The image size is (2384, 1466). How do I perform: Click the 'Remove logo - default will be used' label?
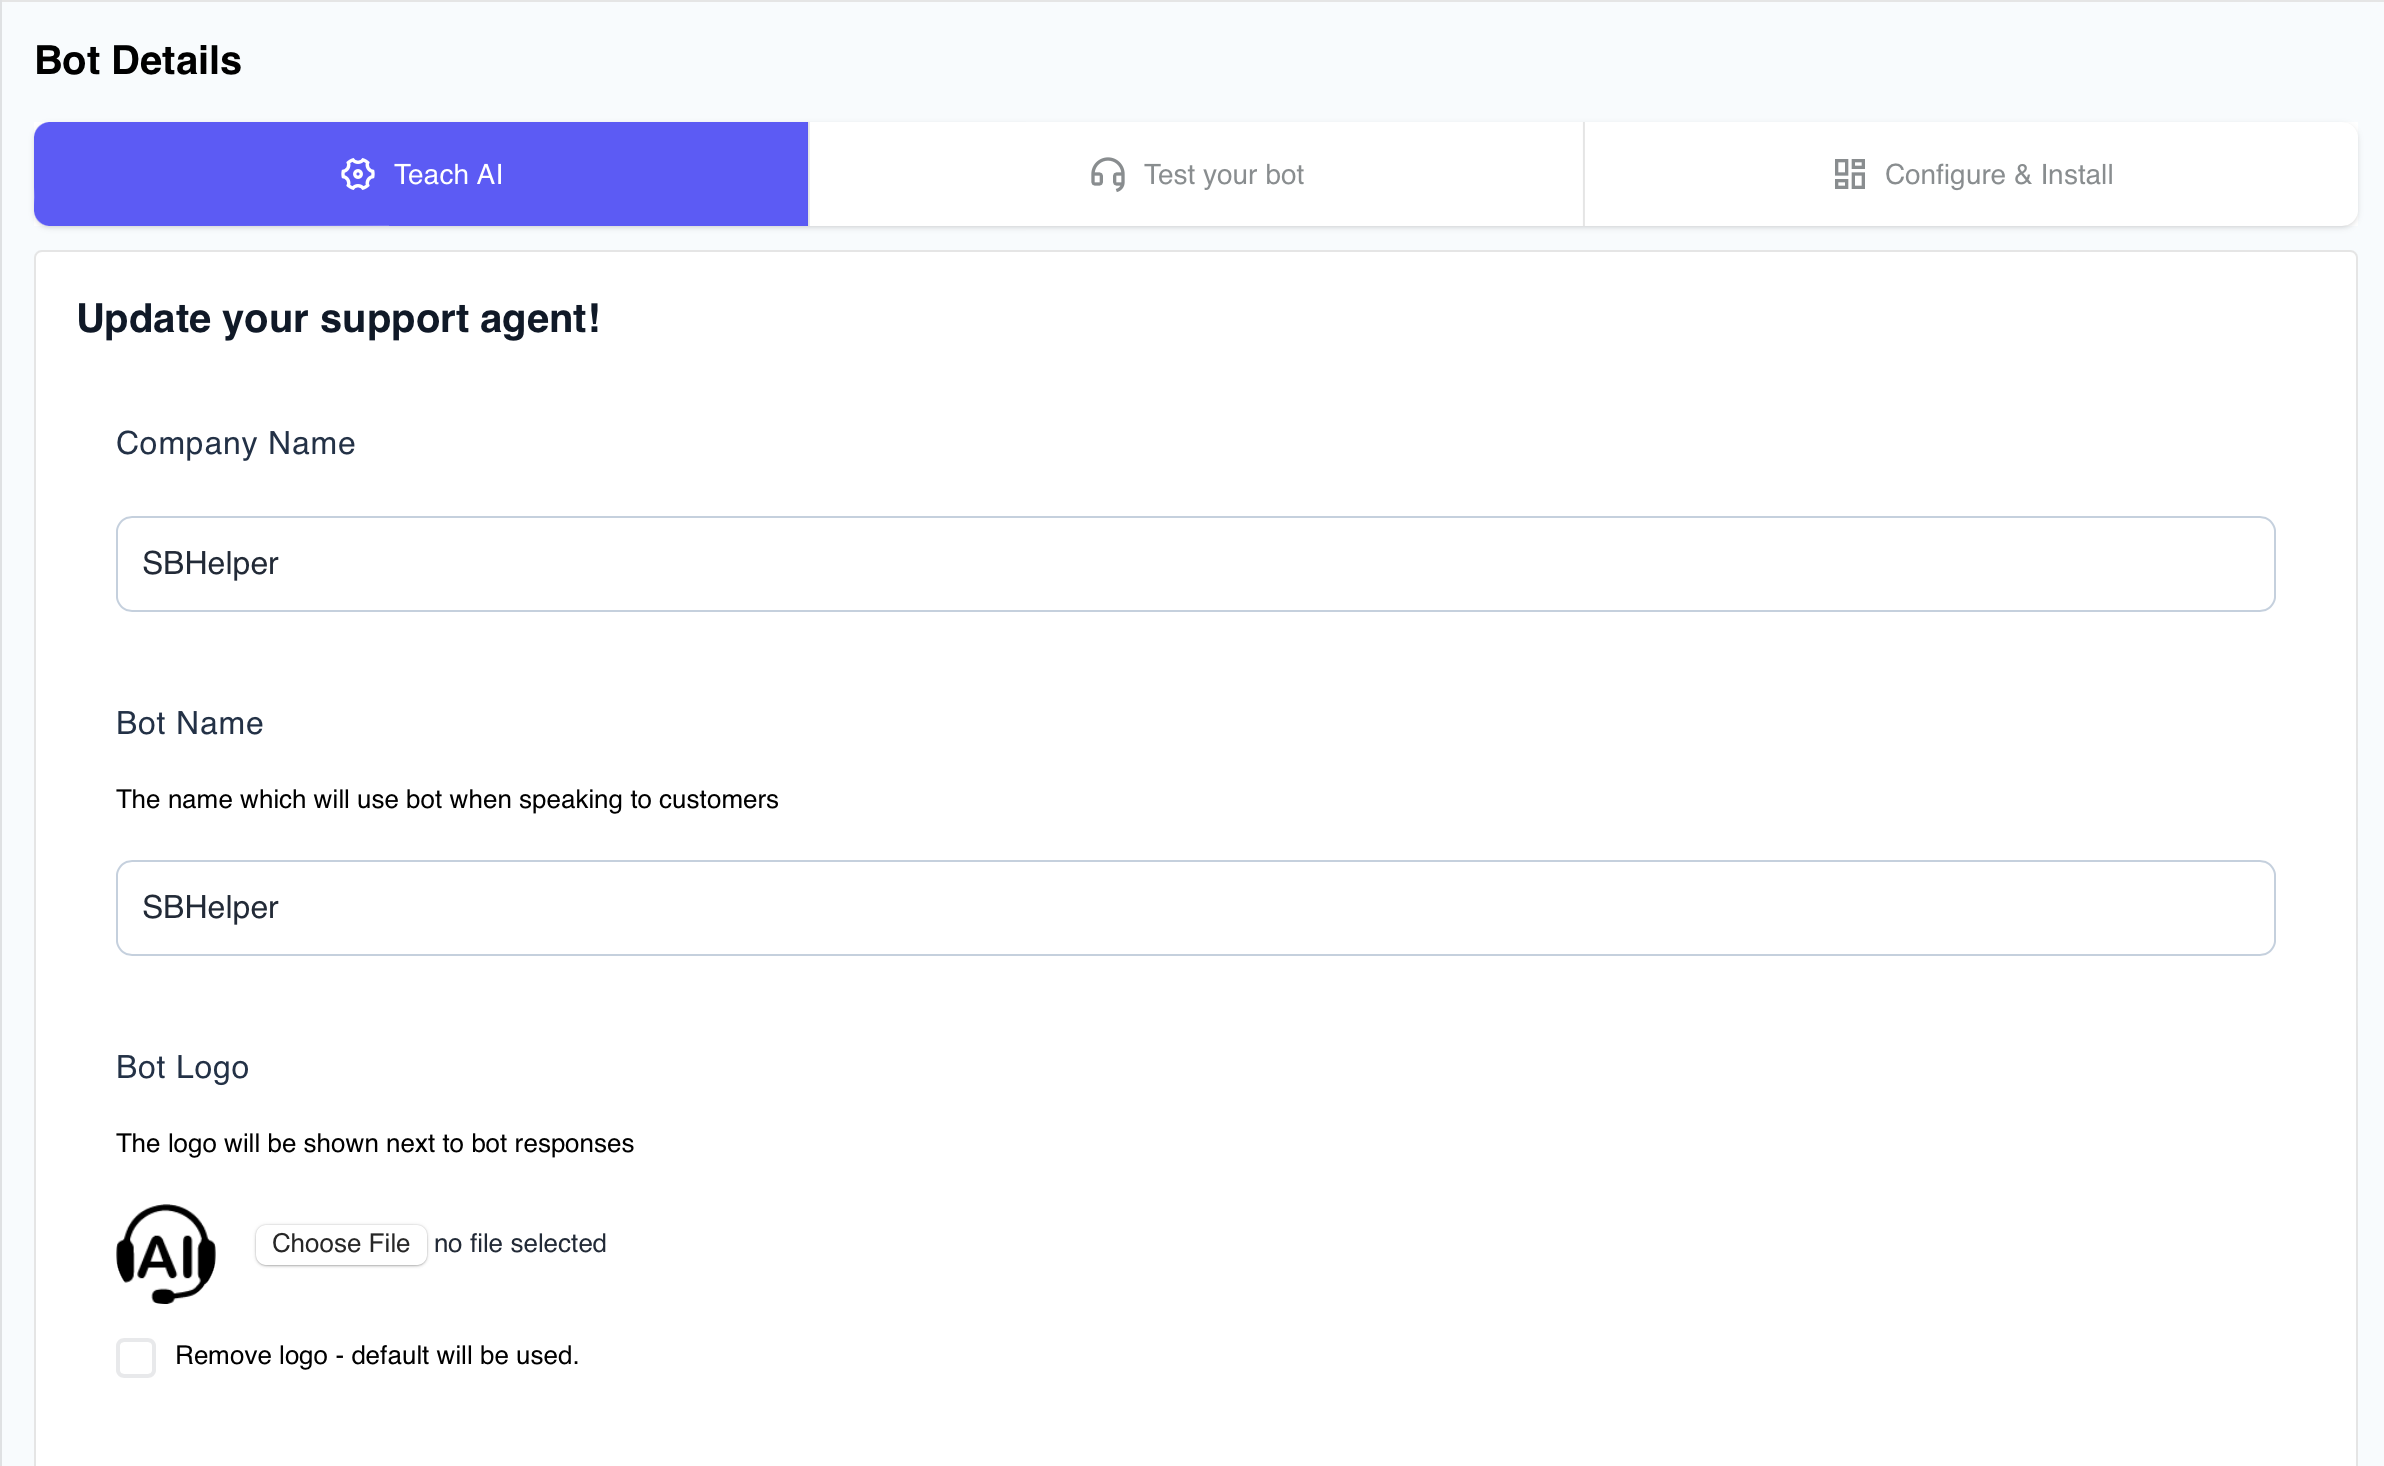click(x=377, y=1355)
